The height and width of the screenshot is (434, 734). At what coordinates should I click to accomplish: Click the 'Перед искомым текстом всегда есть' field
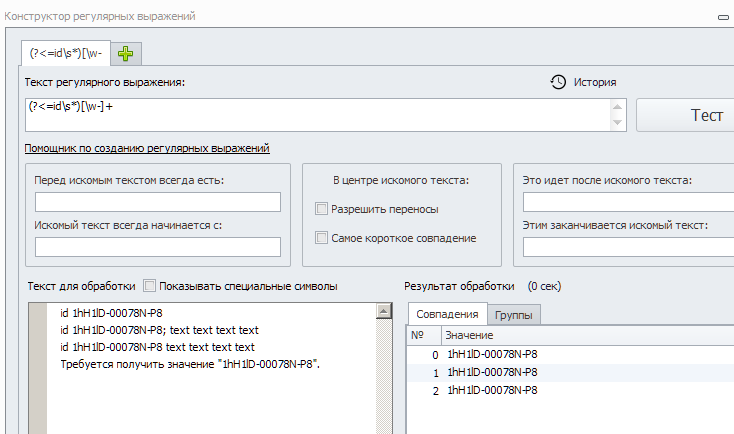(157, 202)
